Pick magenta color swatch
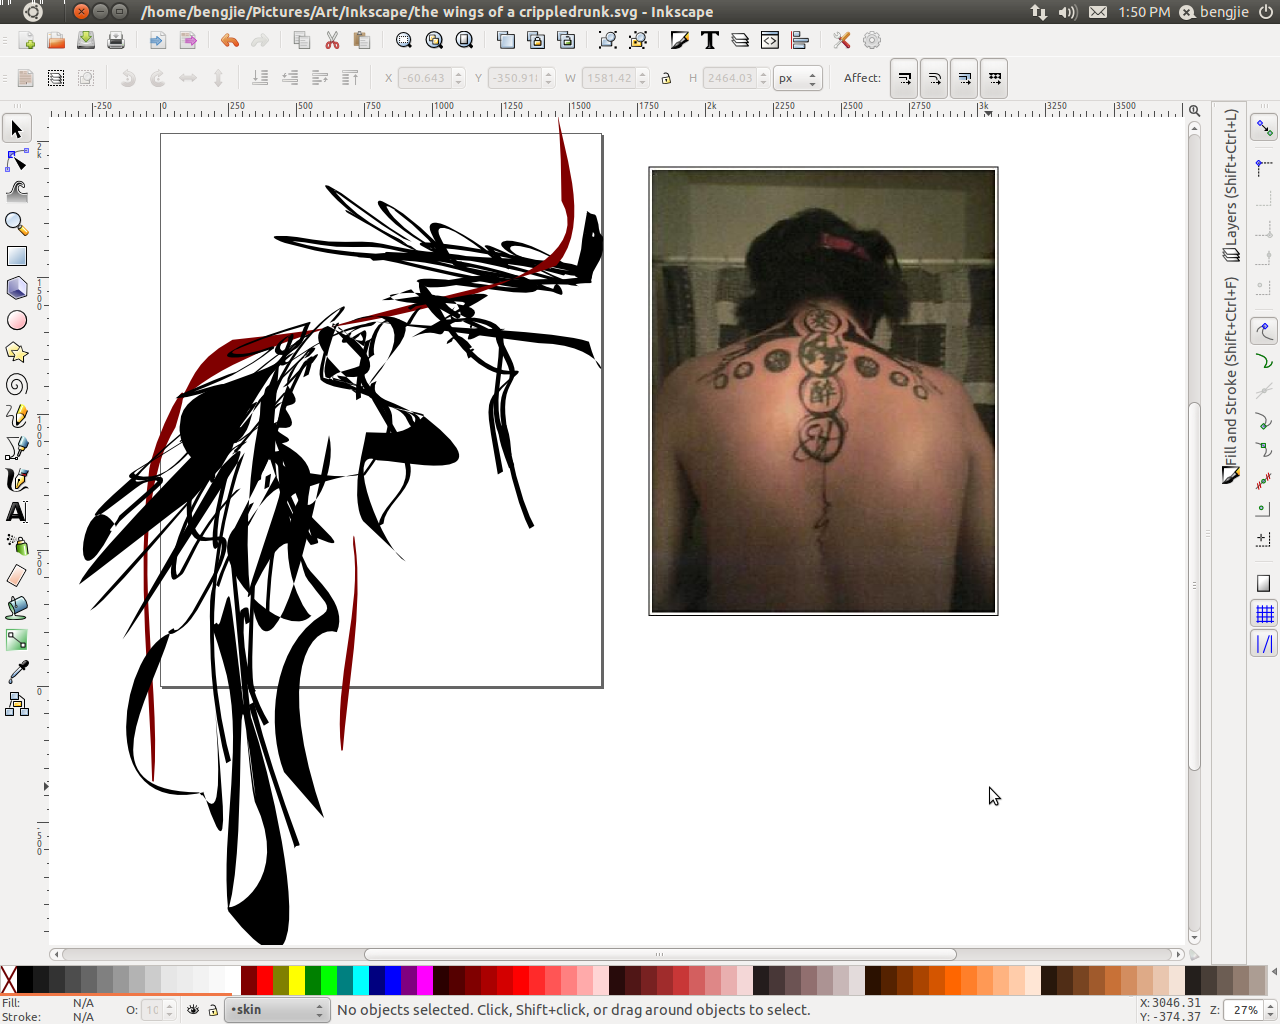This screenshot has width=1280, height=1024. (425, 980)
